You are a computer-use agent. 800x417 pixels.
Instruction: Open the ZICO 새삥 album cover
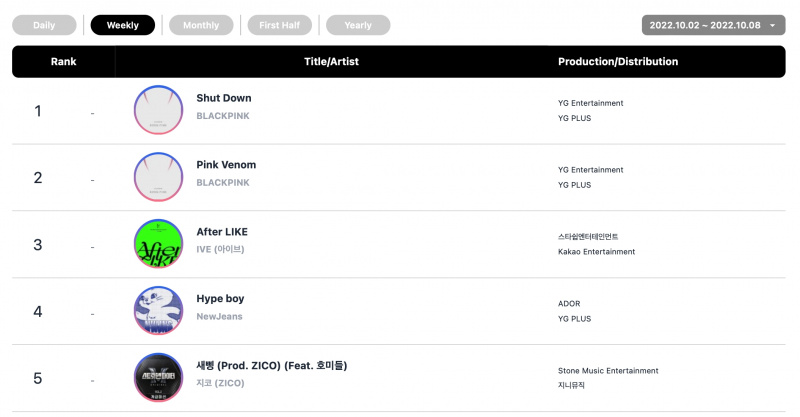point(158,377)
